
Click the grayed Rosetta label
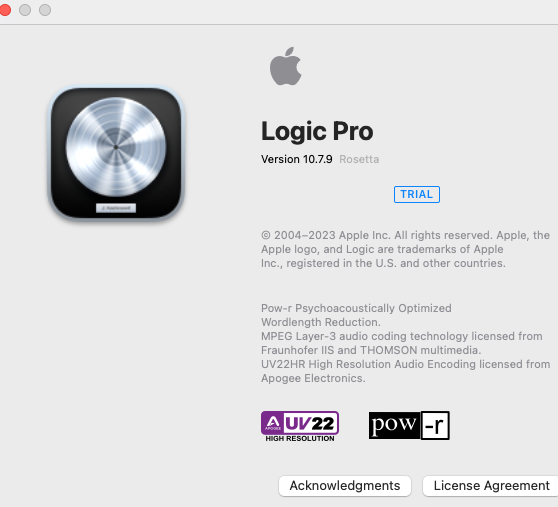[359, 159]
